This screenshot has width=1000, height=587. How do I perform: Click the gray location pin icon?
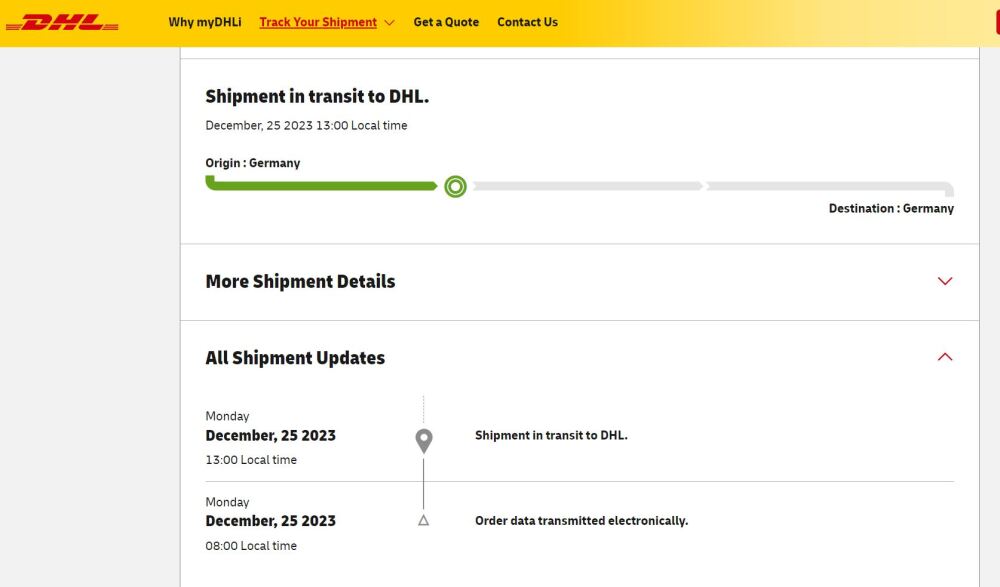(x=423, y=441)
